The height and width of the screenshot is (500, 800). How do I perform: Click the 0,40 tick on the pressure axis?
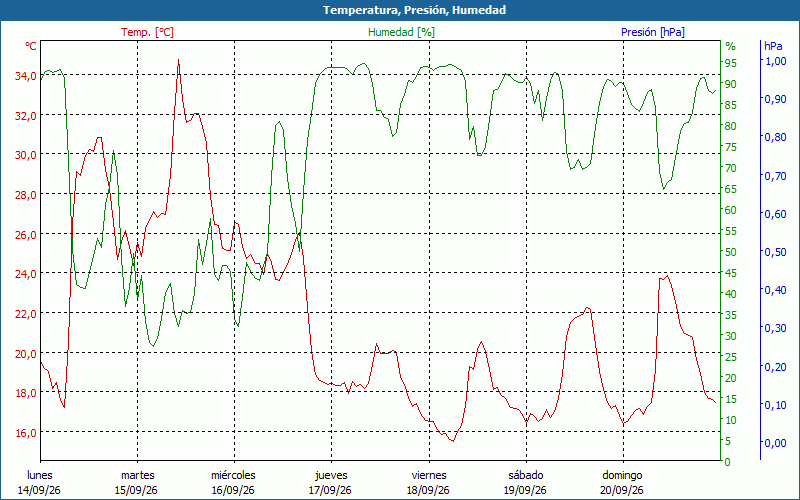775,290
